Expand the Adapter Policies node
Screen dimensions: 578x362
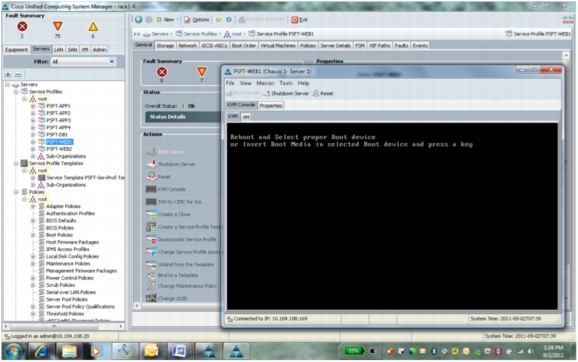33,206
